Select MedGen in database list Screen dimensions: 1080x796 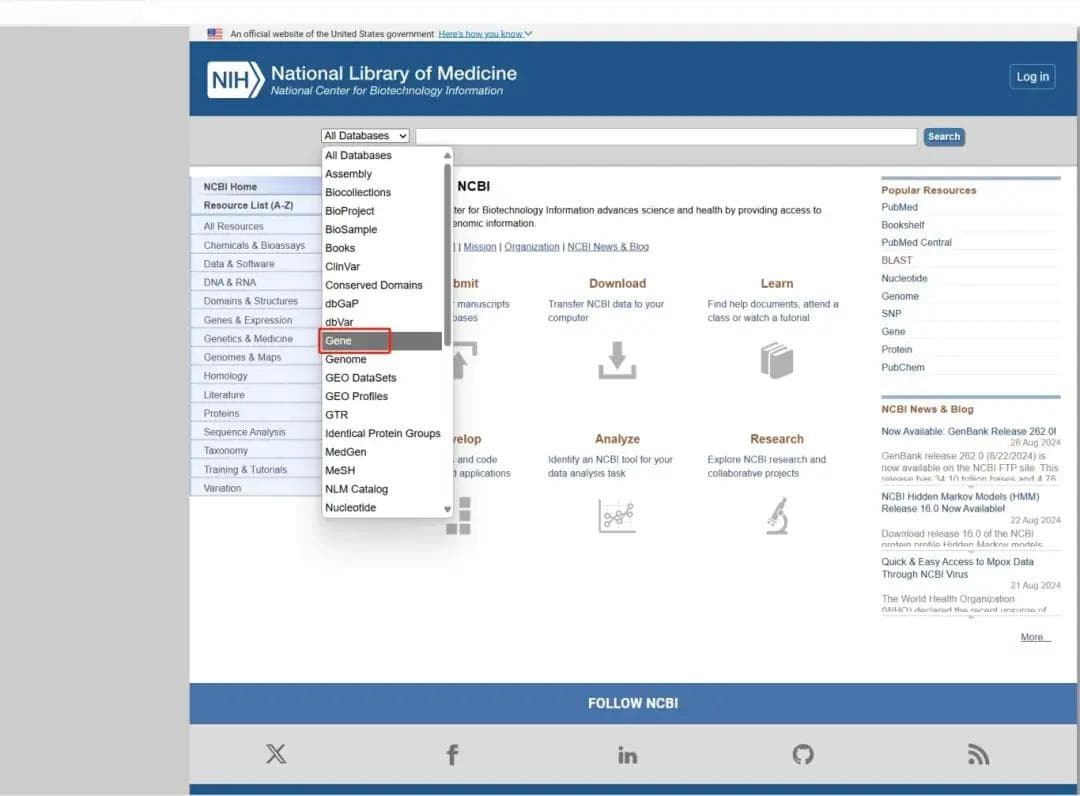[x=382, y=452]
